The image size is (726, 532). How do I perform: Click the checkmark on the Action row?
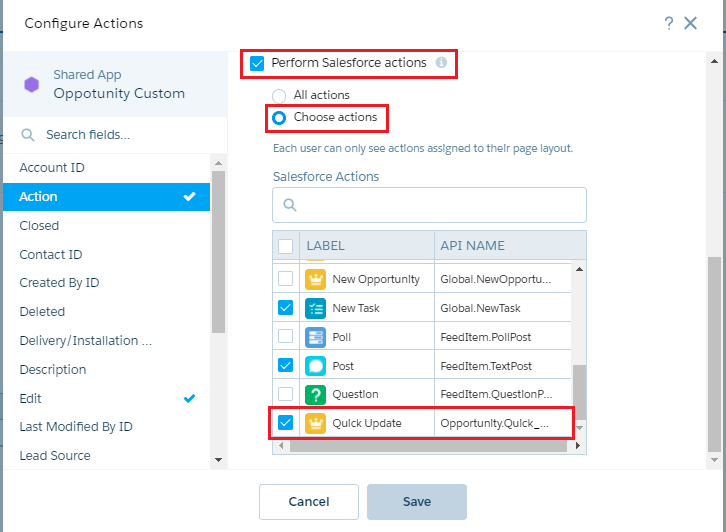pos(189,197)
